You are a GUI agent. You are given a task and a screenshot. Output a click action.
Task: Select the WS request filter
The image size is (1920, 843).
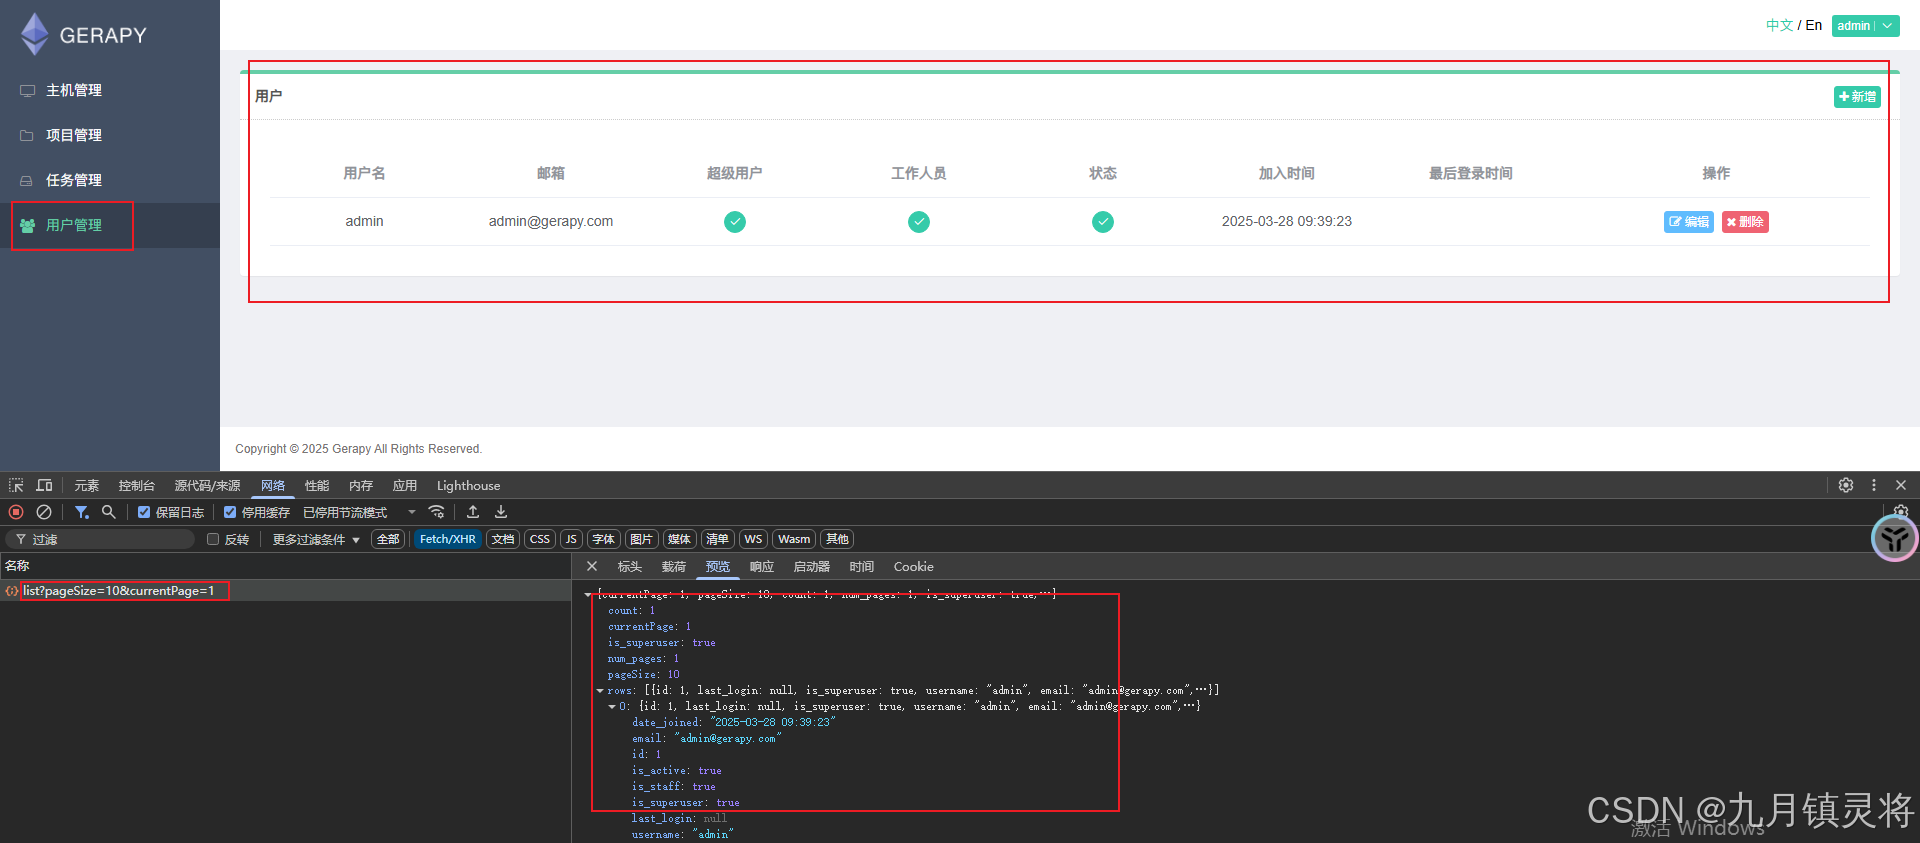753,539
